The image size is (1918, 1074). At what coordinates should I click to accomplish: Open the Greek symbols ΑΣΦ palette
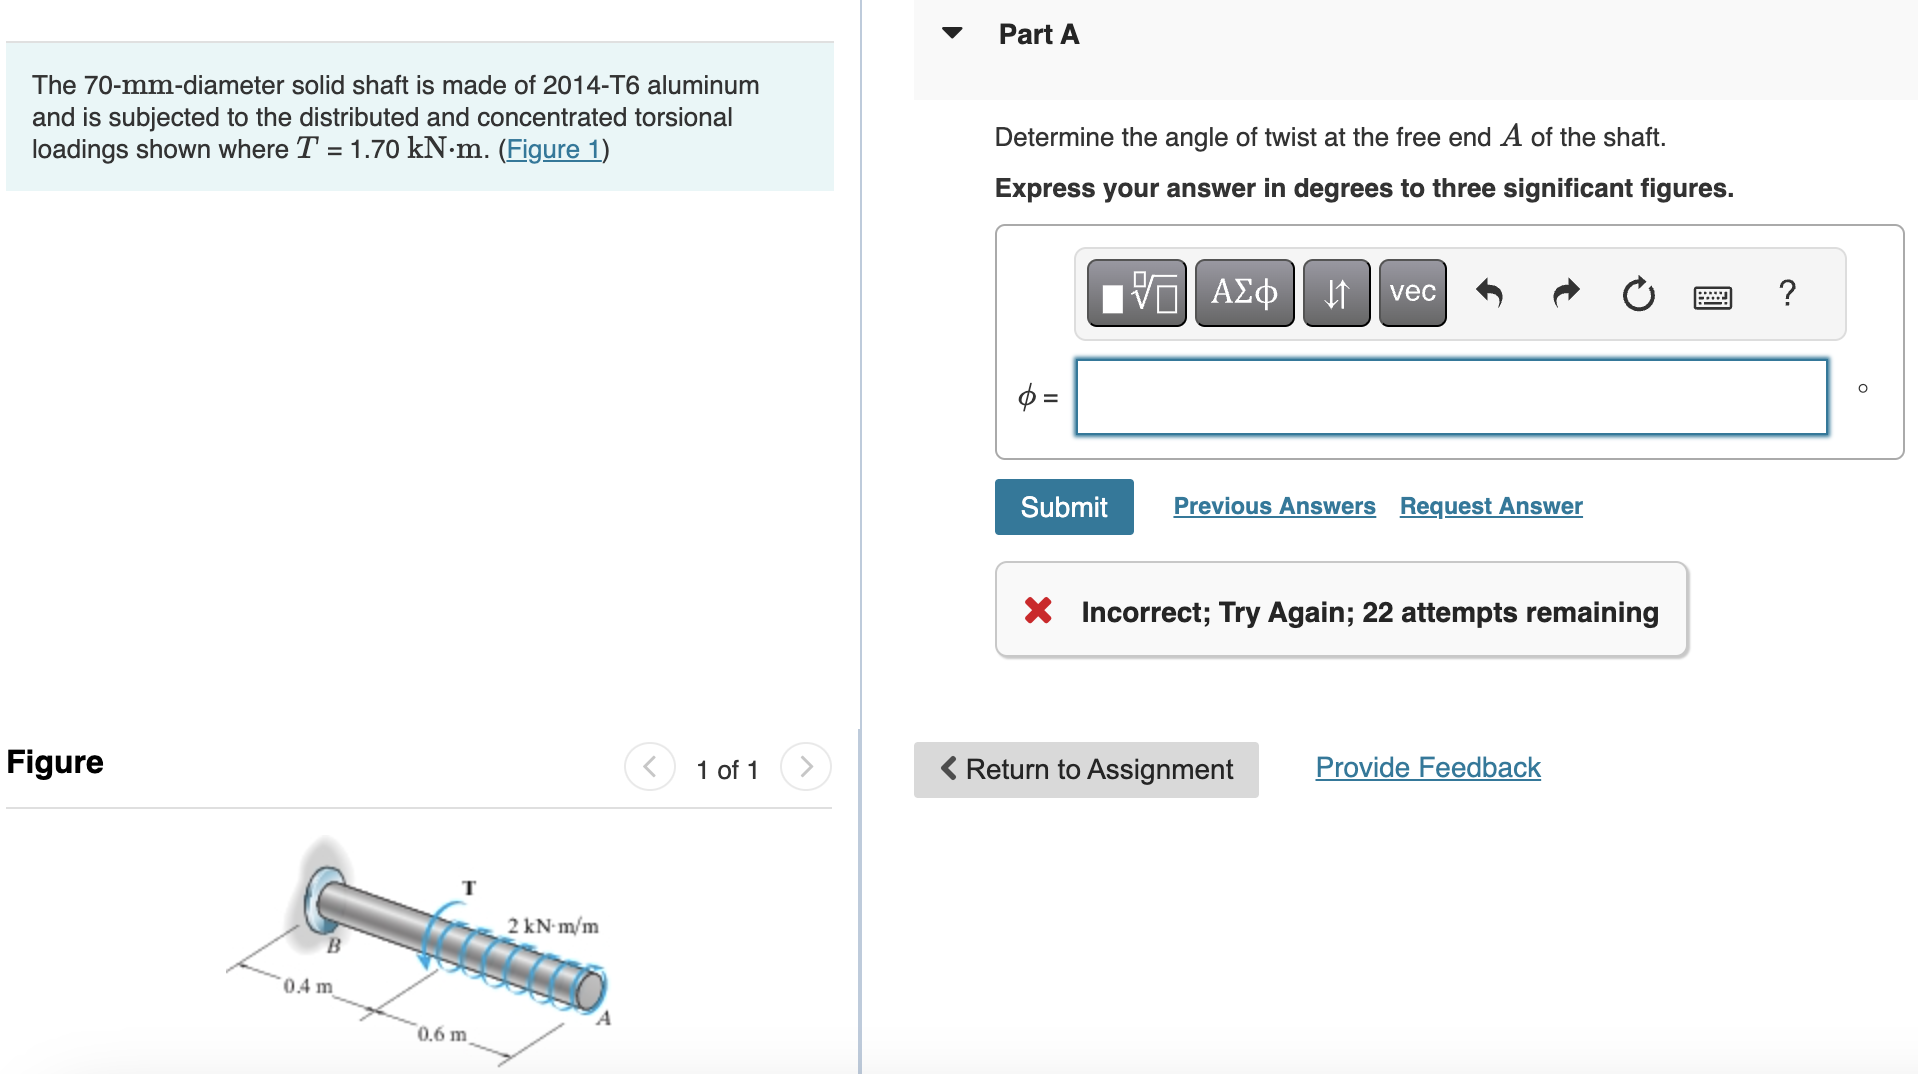(x=1244, y=293)
